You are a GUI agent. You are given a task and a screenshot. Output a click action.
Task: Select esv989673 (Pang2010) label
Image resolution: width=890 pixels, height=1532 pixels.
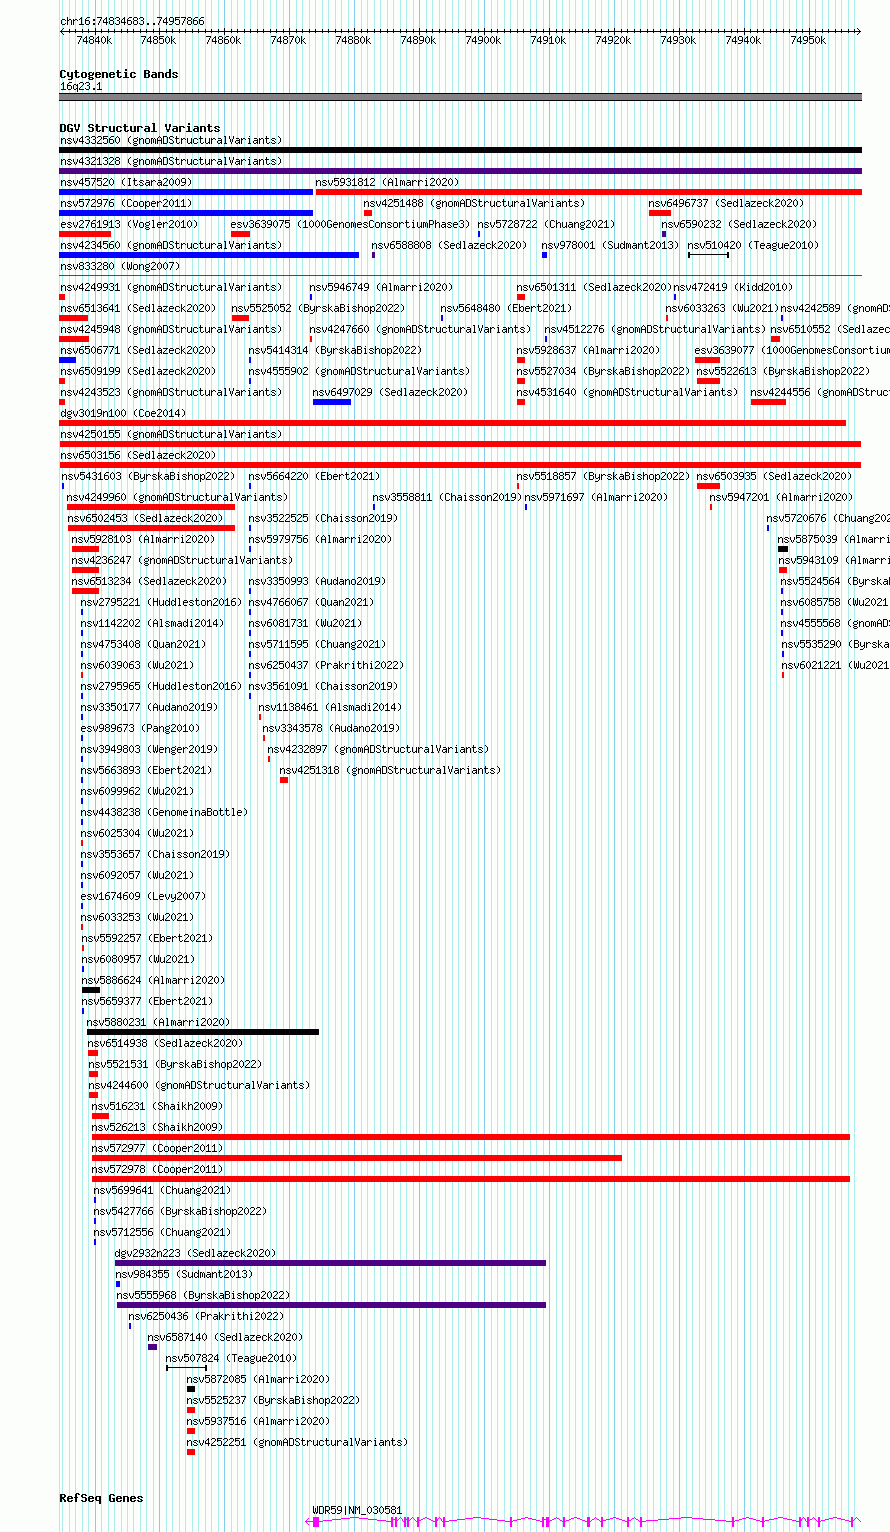pyautogui.click(x=140, y=728)
